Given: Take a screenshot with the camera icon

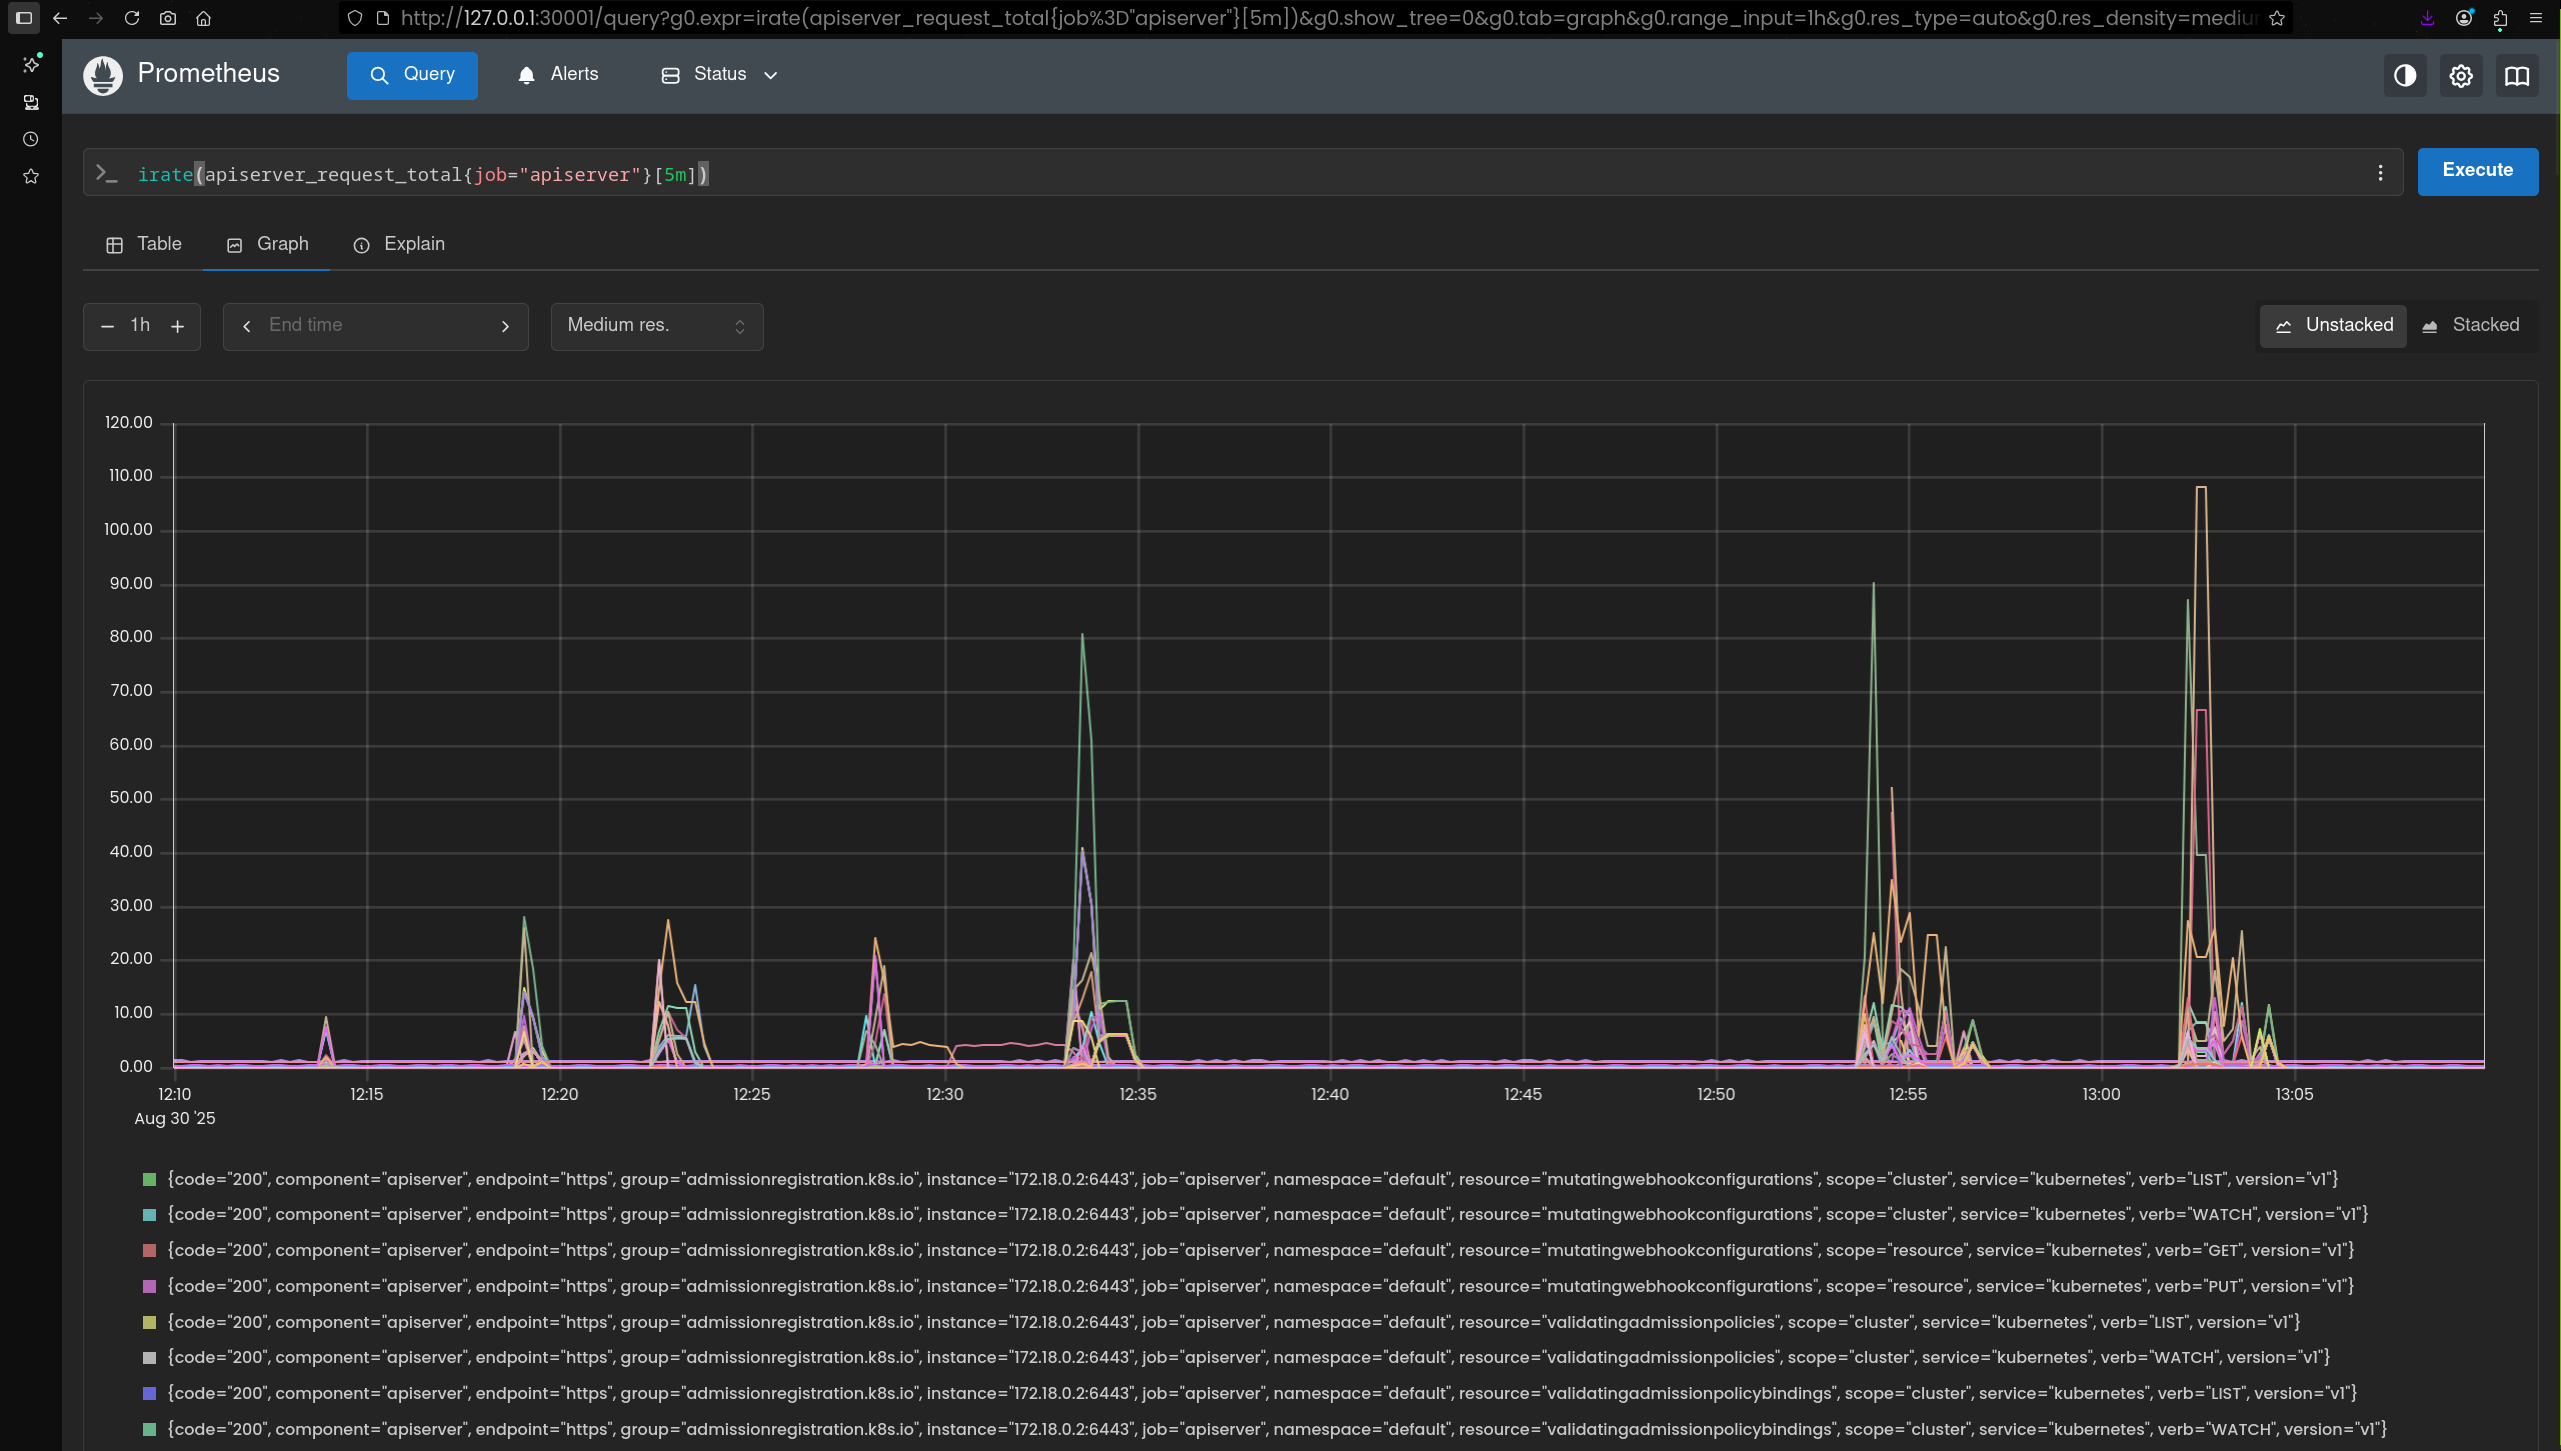Looking at the screenshot, I should [168, 18].
